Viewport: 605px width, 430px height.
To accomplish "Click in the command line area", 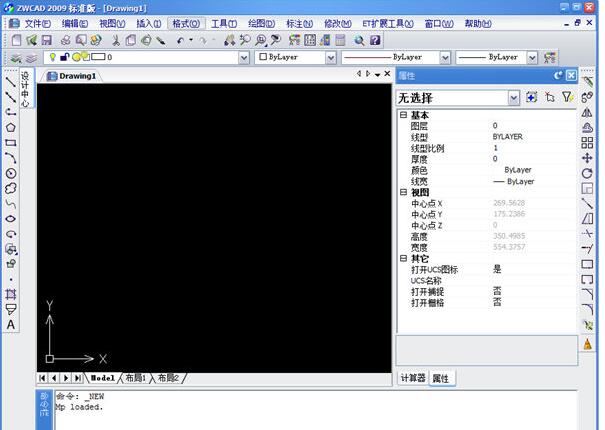I will (300, 410).
